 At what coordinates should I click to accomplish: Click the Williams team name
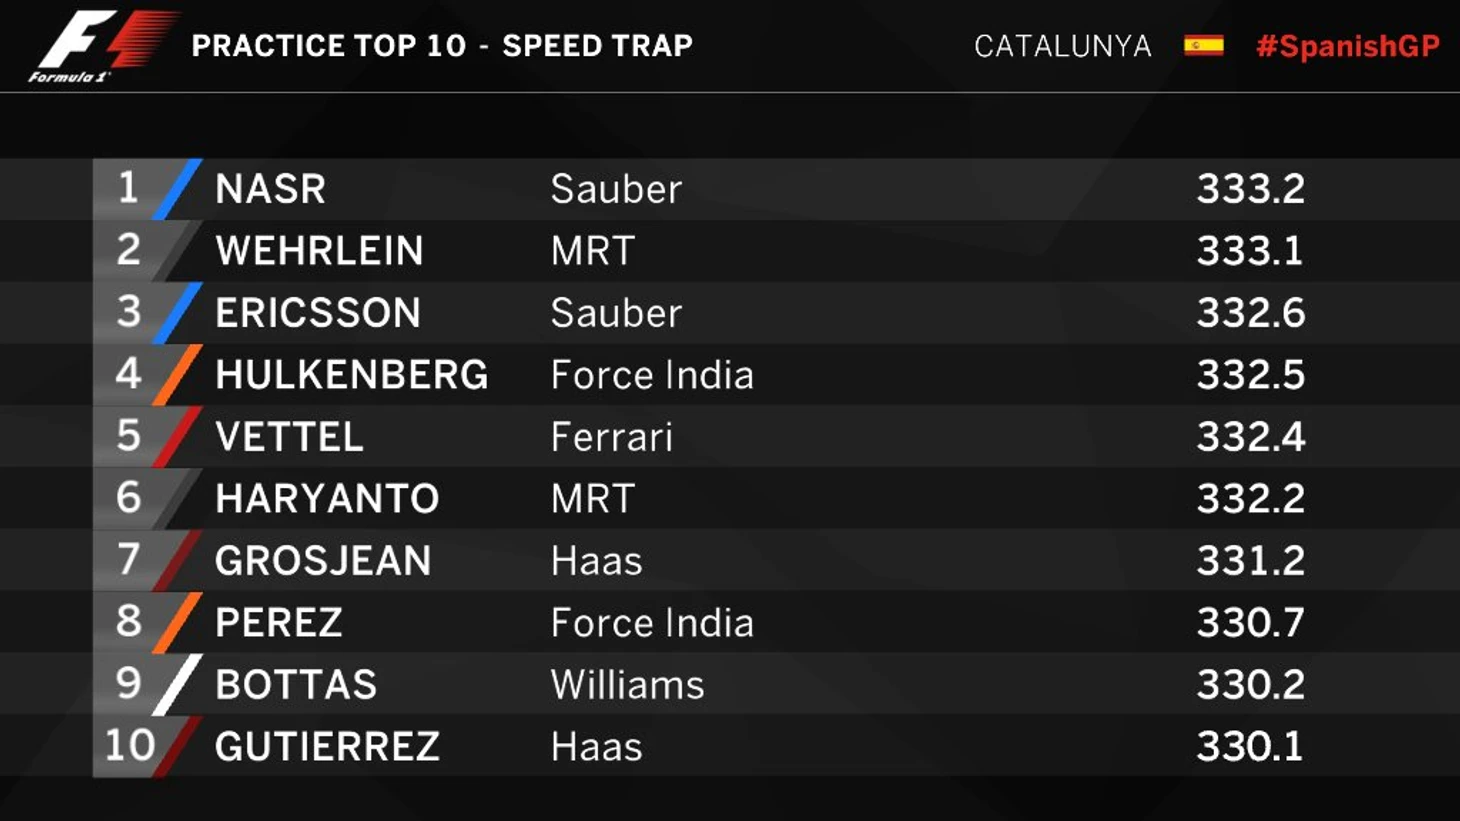627,685
